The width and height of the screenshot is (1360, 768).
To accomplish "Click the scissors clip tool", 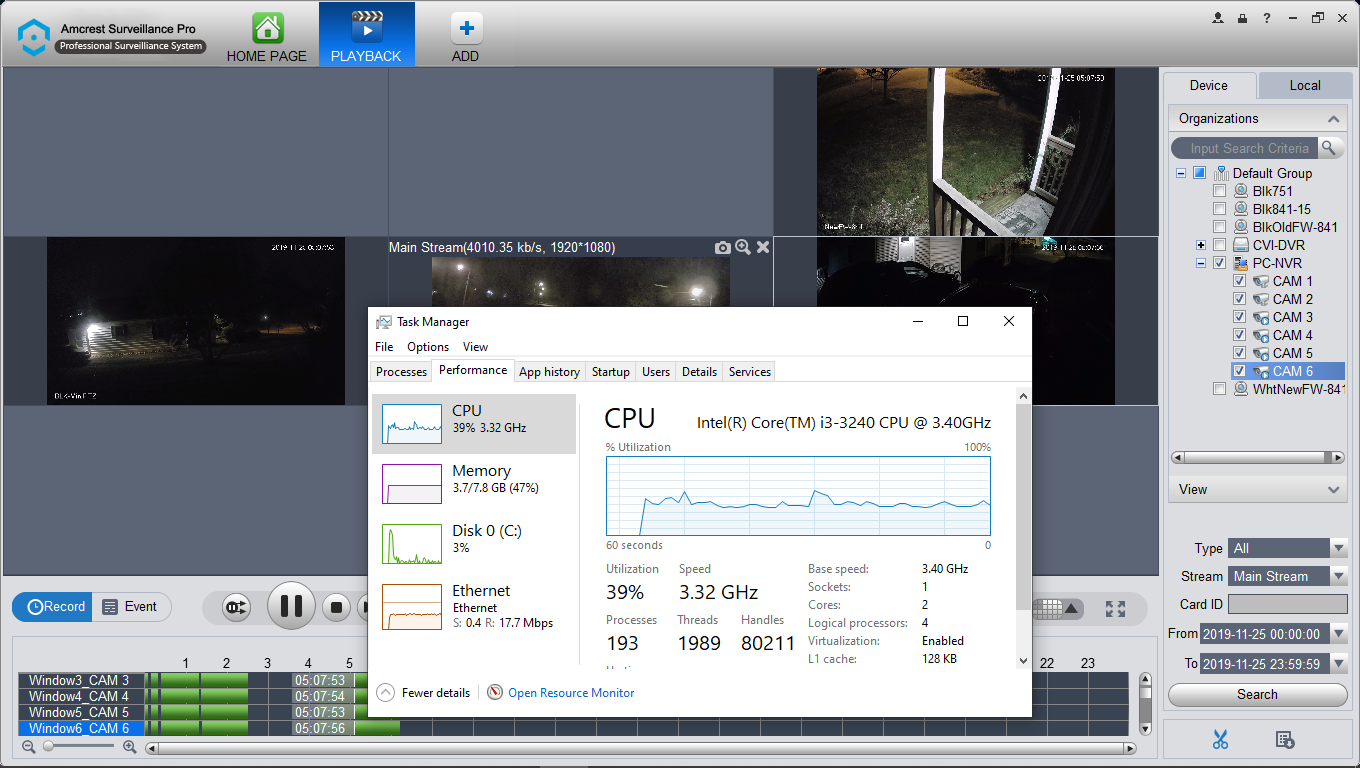I will point(1220,740).
